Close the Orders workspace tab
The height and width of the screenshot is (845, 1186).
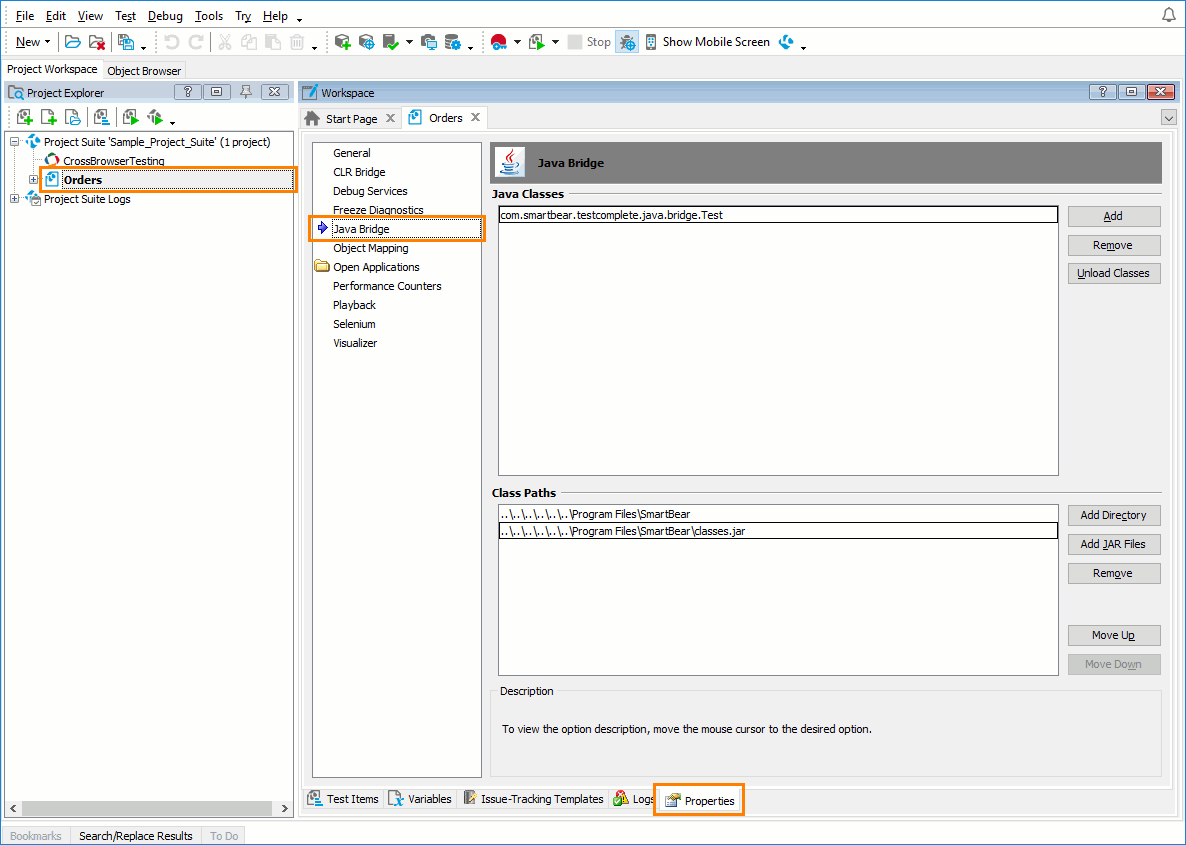pos(476,117)
